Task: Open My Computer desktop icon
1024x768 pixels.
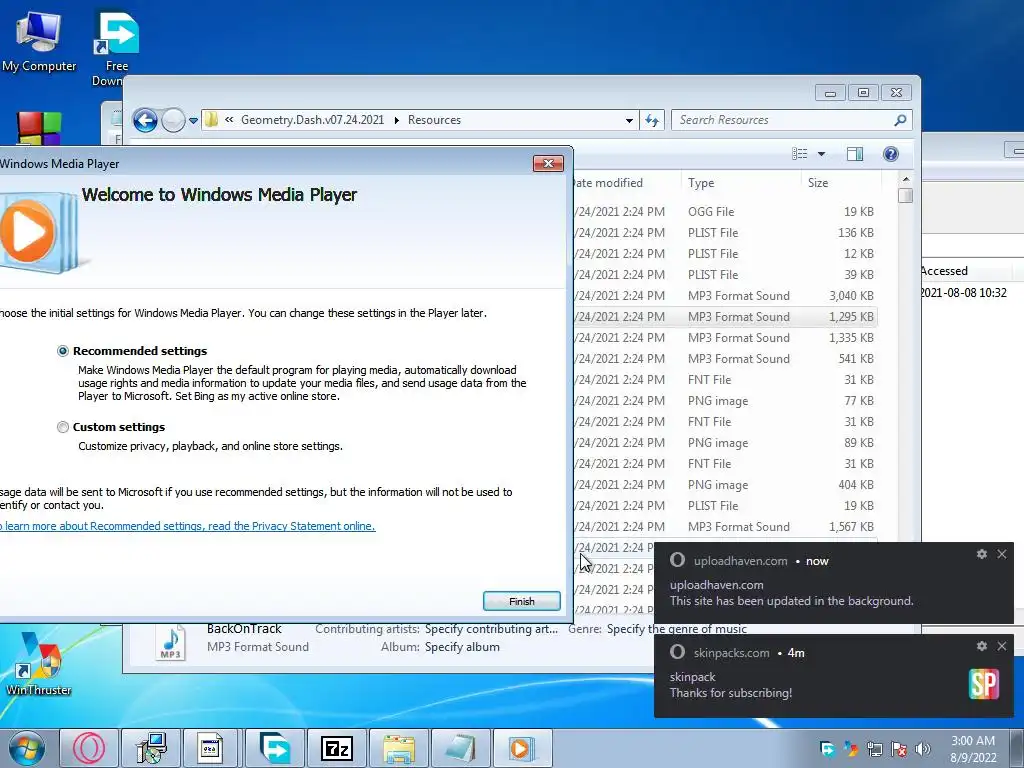Action: click(39, 42)
